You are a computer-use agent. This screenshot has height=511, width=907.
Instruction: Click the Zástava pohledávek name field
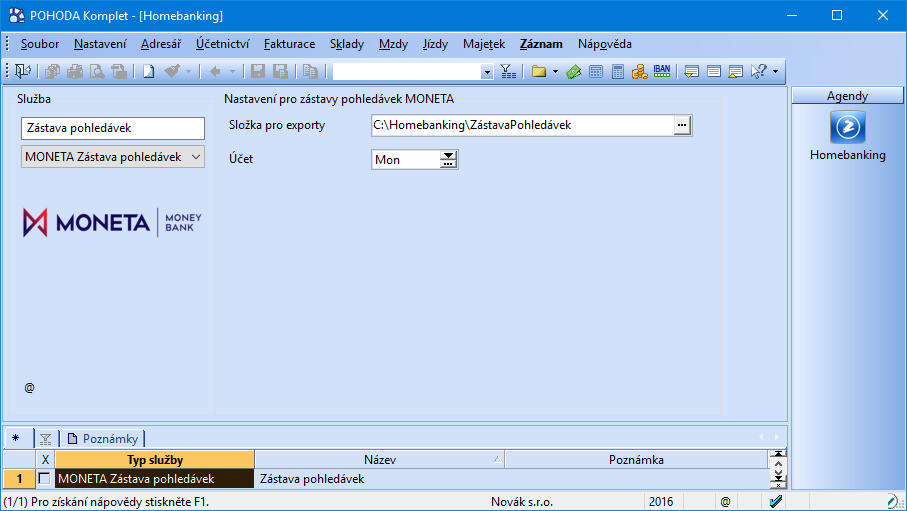112,128
